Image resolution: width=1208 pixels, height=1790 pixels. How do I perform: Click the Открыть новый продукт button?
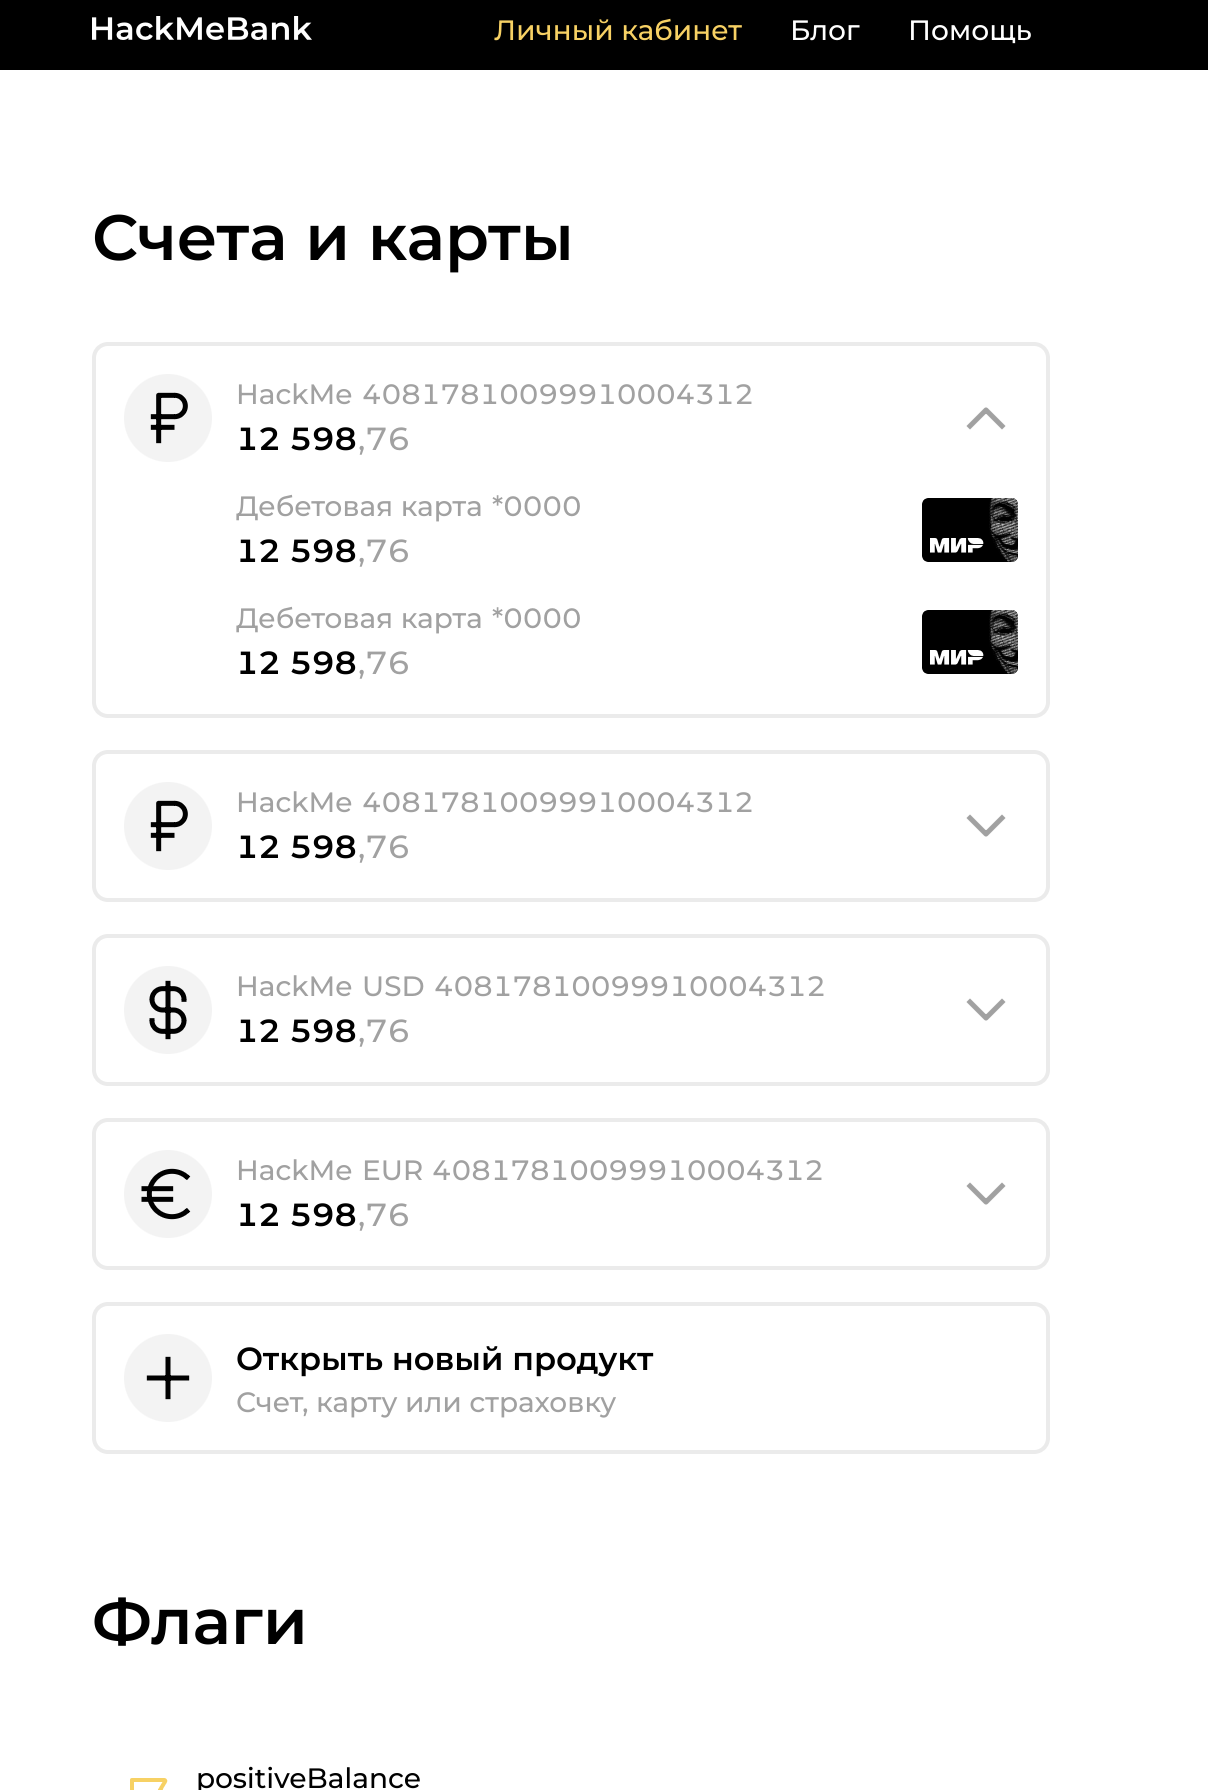click(445, 1360)
